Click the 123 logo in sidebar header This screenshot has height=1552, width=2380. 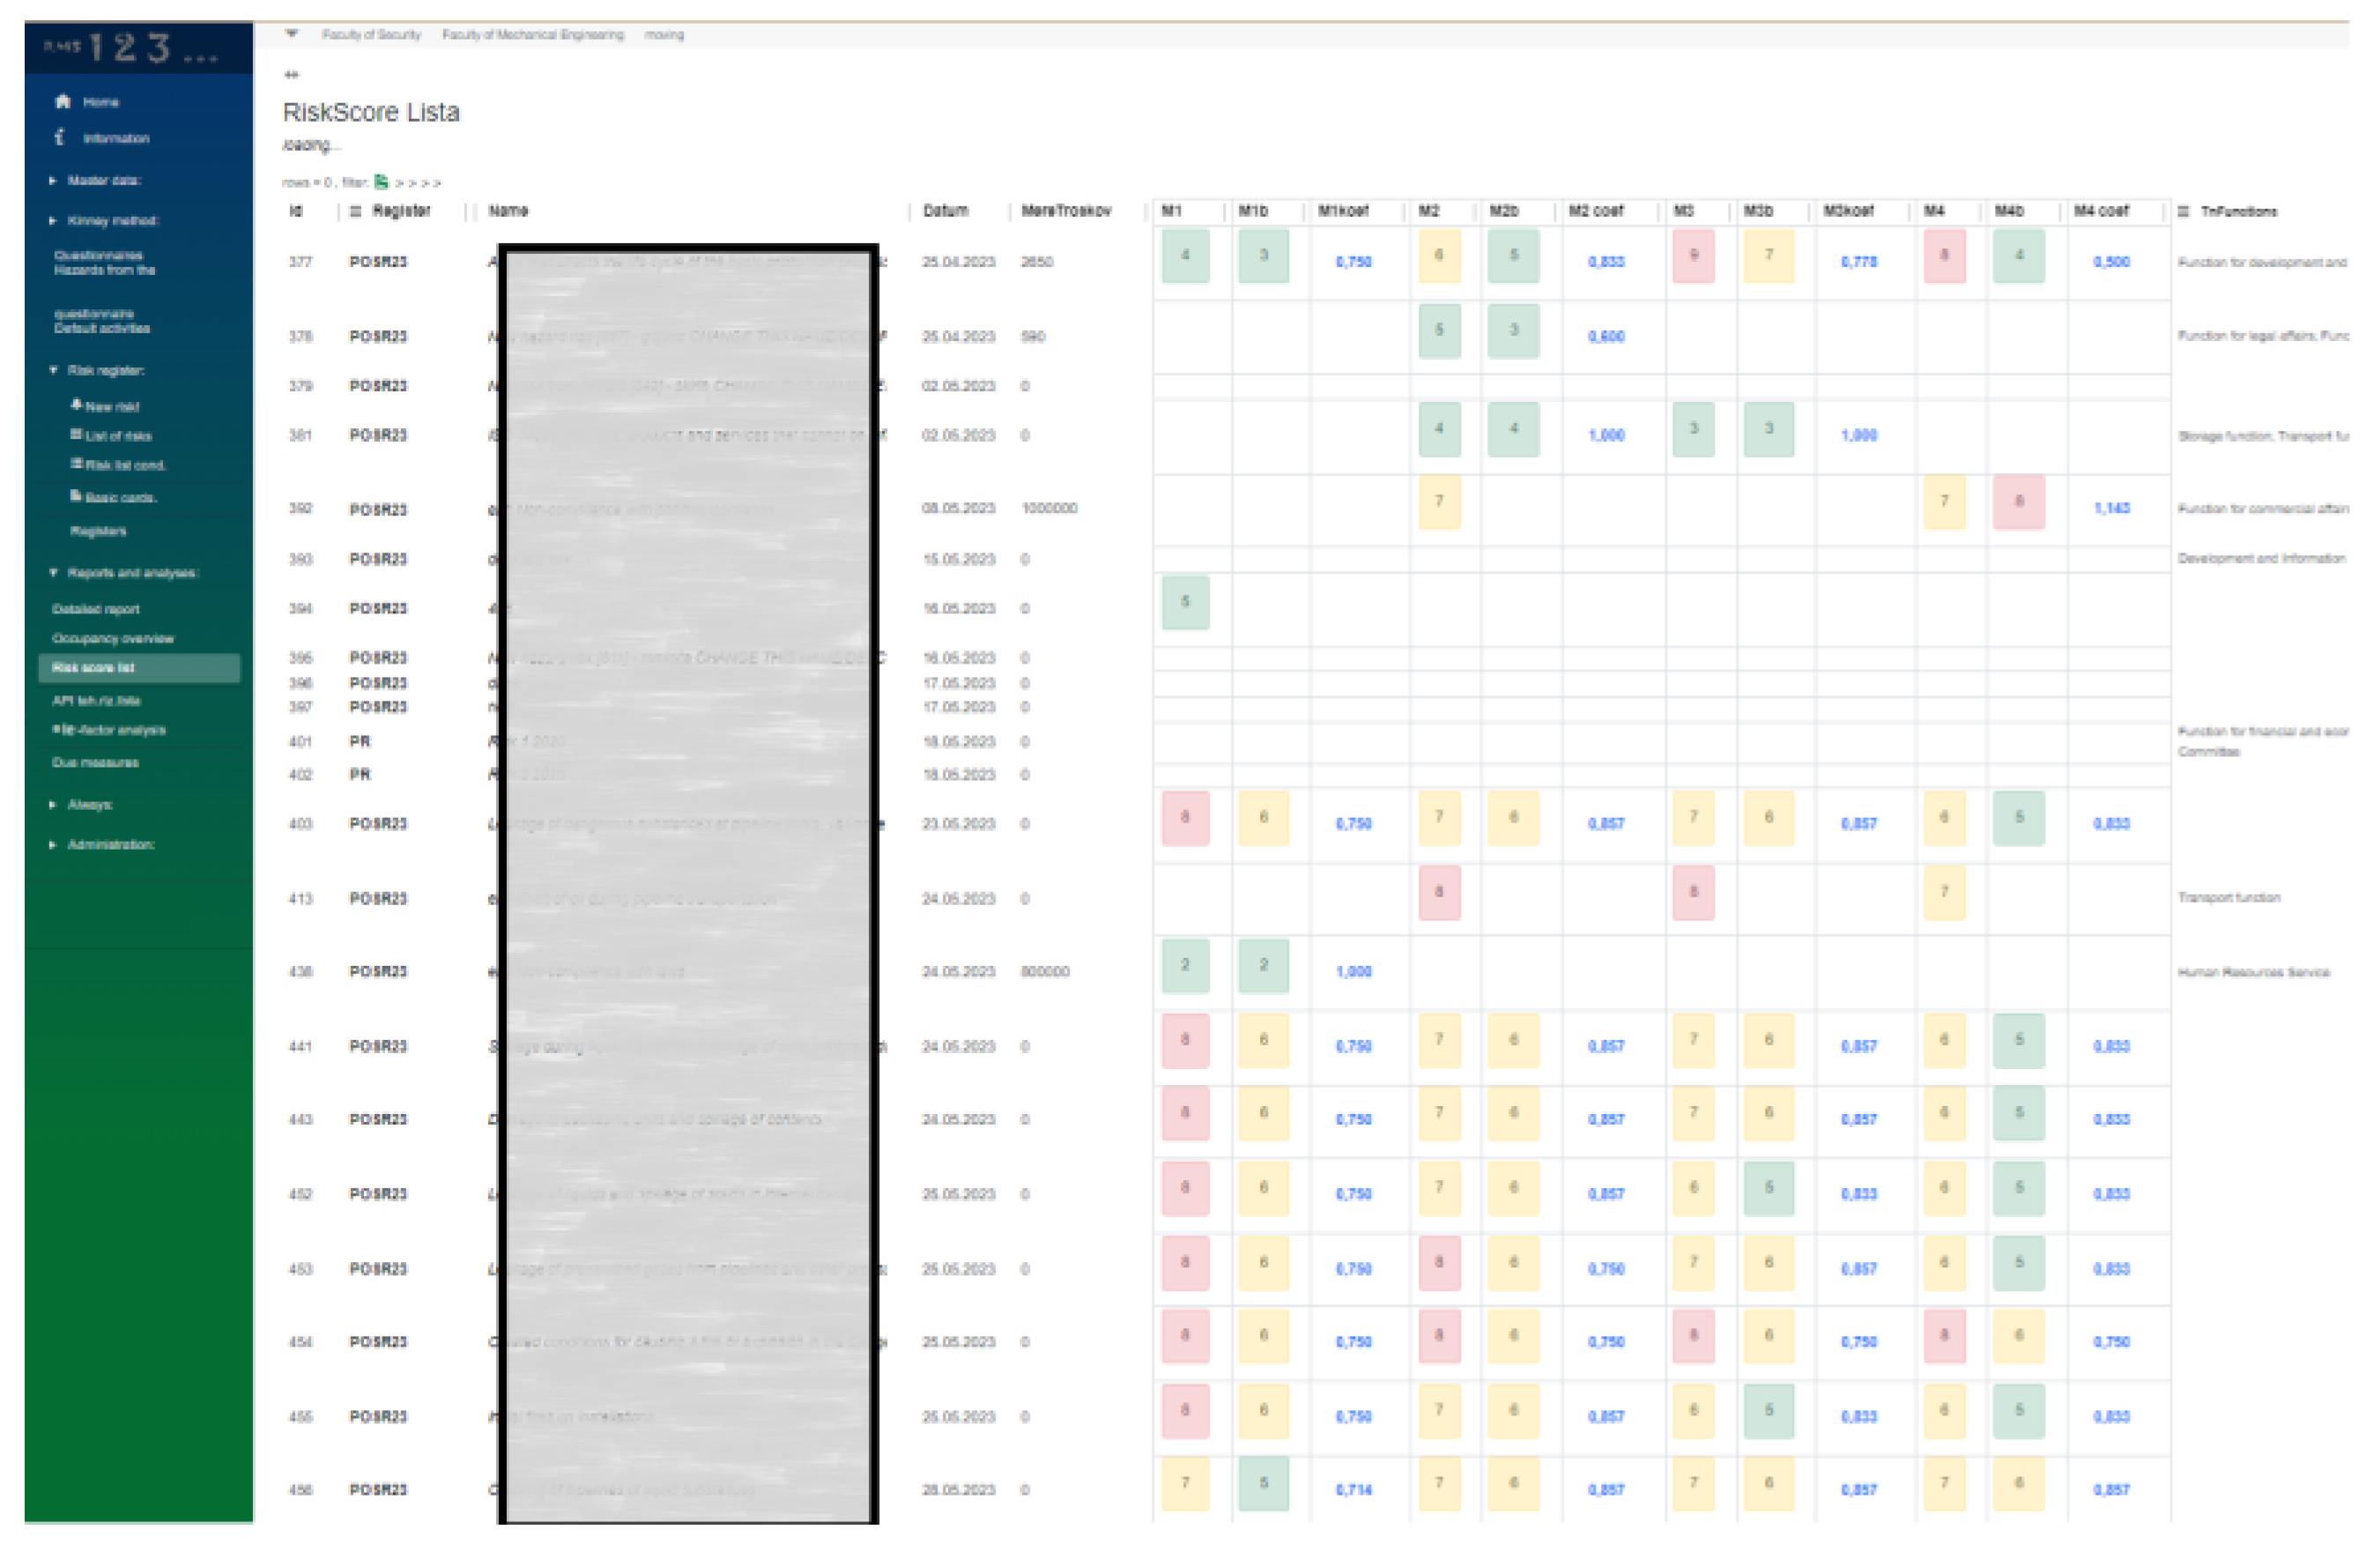pyautogui.click(x=132, y=47)
